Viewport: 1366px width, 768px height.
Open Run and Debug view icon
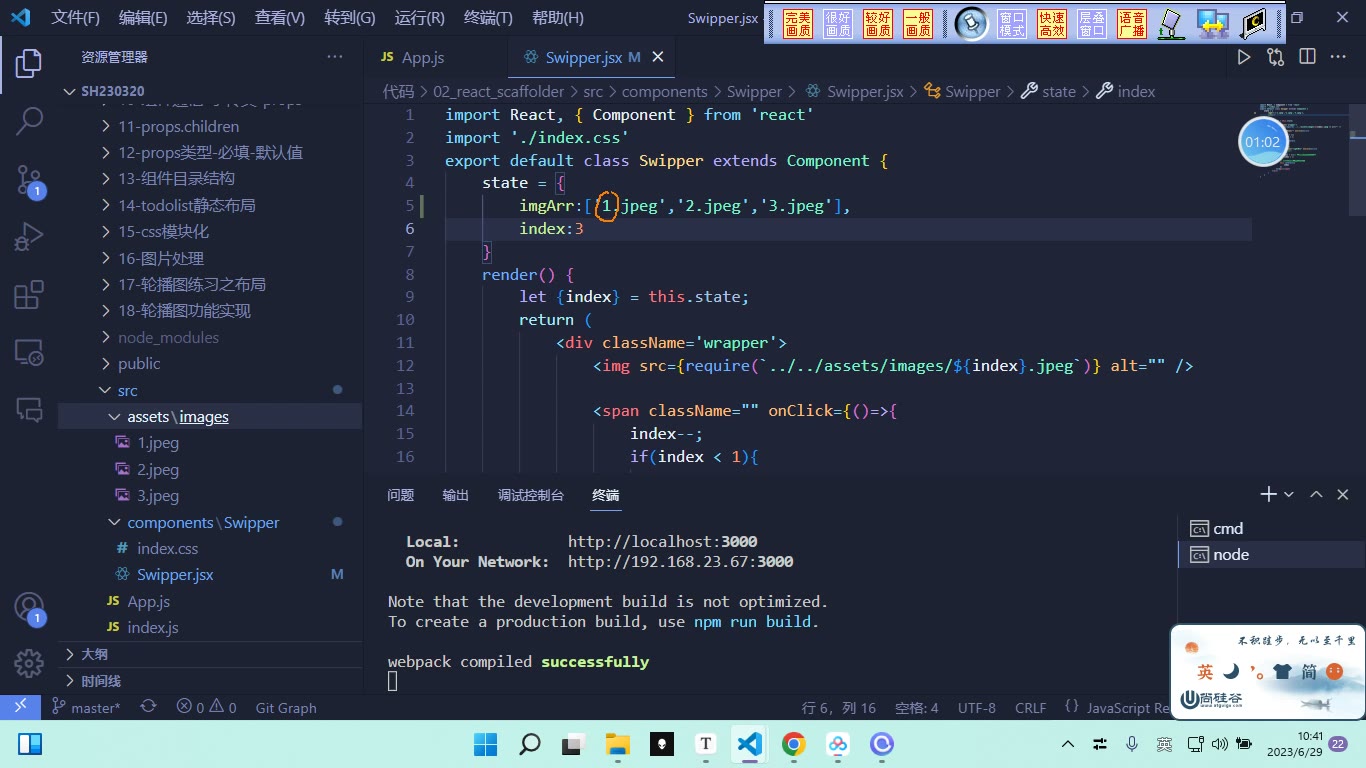[29, 238]
